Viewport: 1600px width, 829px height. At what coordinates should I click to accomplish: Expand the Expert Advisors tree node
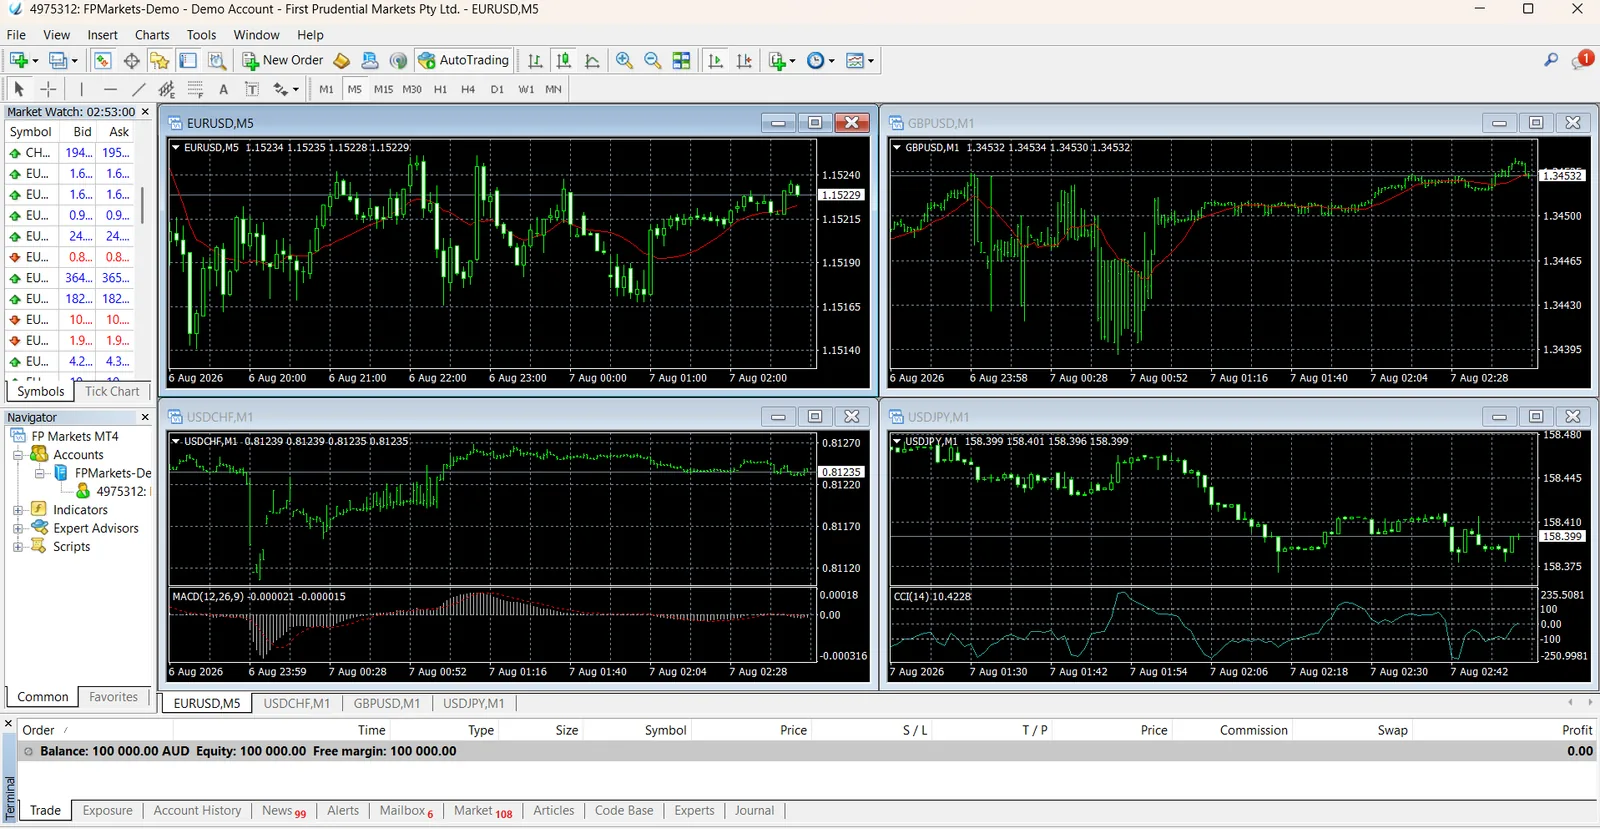(x=18, y=529)
